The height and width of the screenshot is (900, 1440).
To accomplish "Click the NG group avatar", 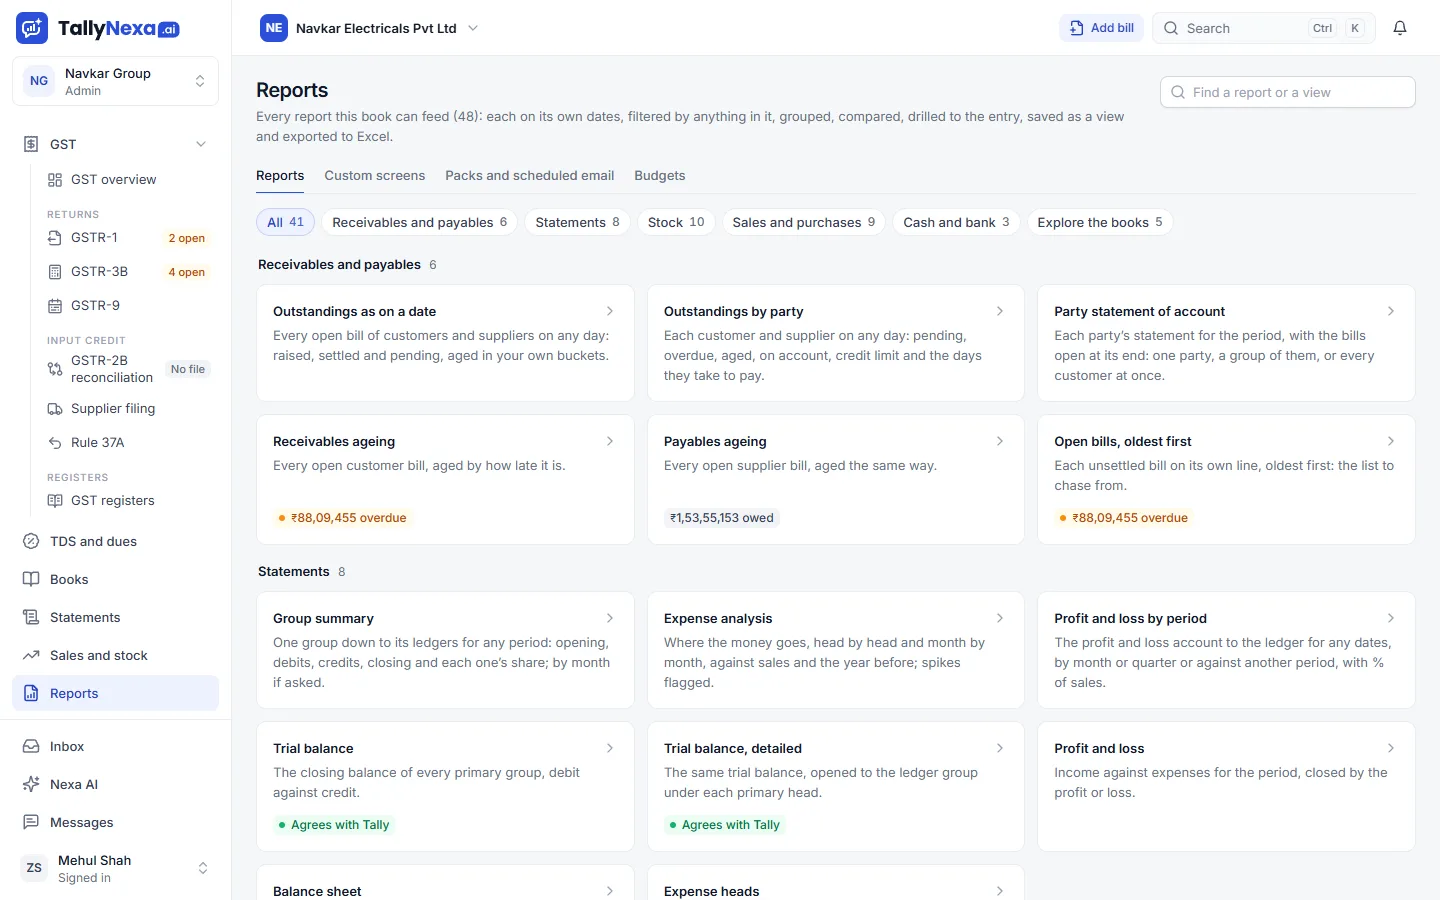I will click(x=39, y=81).
